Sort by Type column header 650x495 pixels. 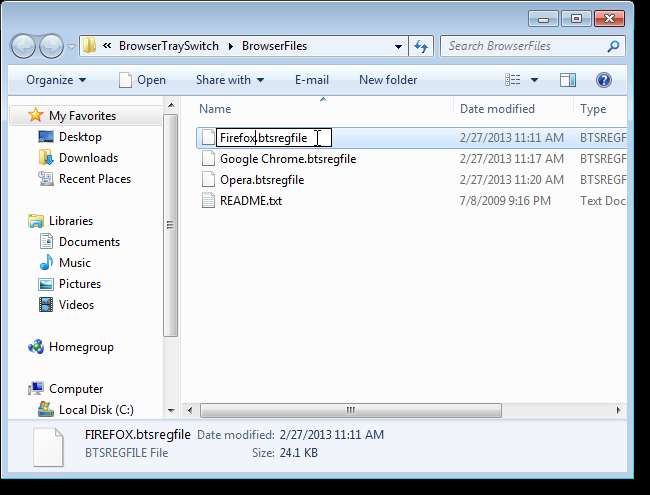pos(593,109)
